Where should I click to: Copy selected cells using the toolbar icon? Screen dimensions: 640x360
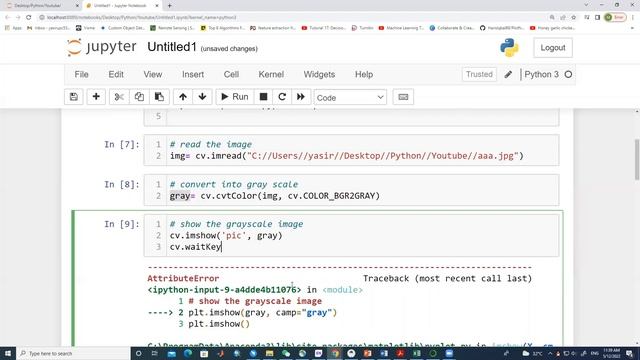139,97
